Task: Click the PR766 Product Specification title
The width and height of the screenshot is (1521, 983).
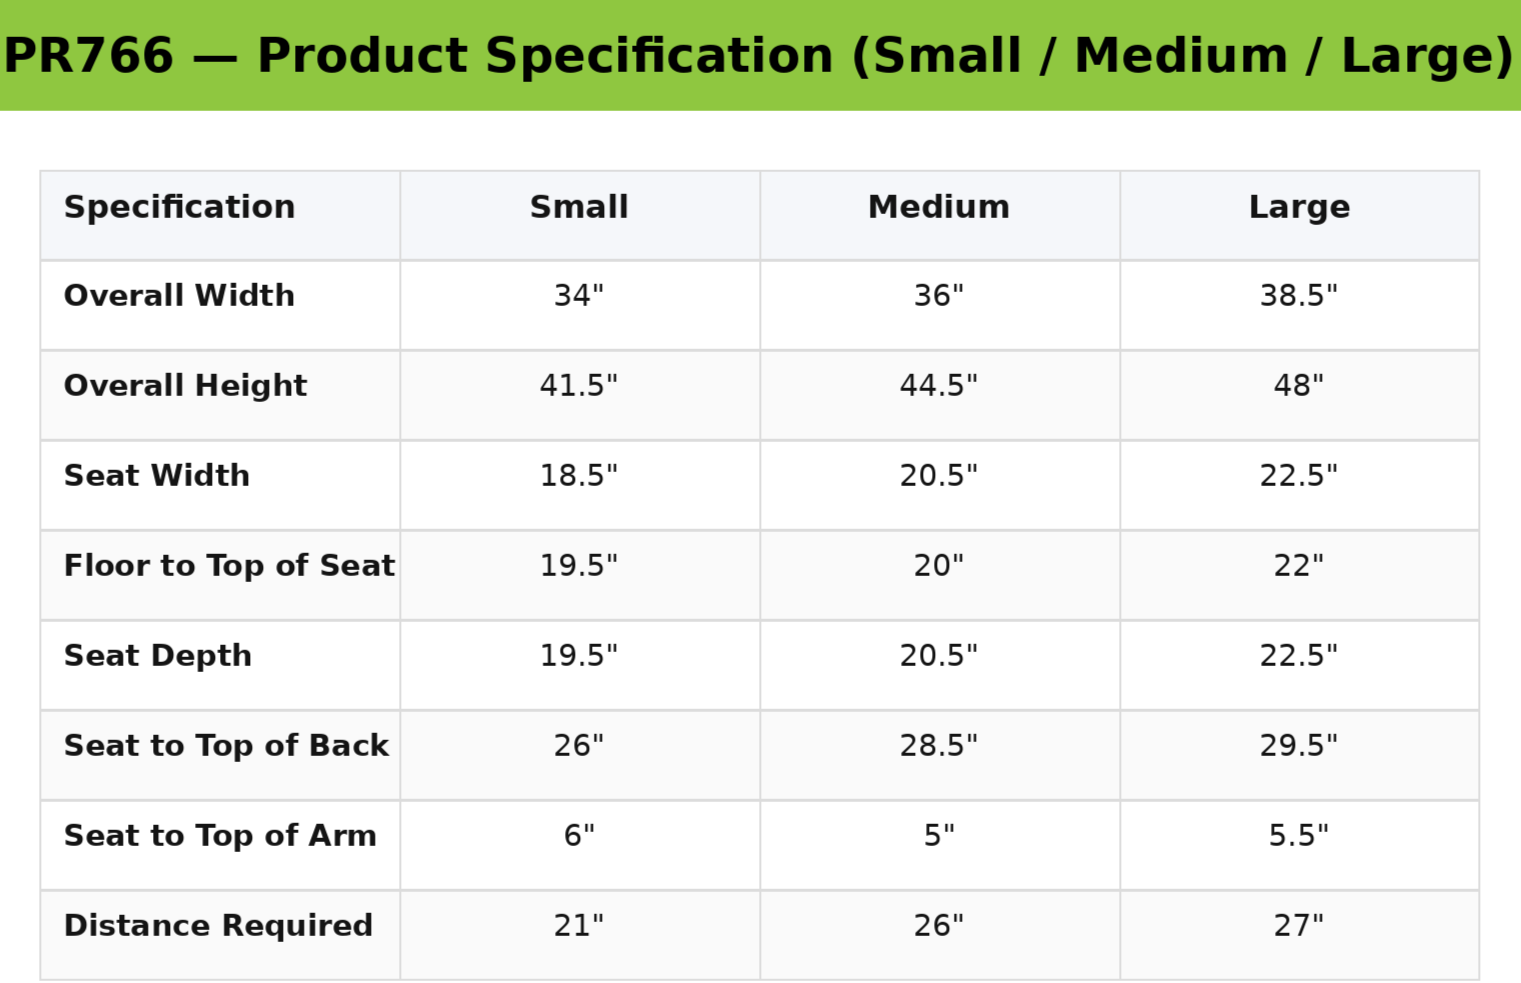Action: 760,55
